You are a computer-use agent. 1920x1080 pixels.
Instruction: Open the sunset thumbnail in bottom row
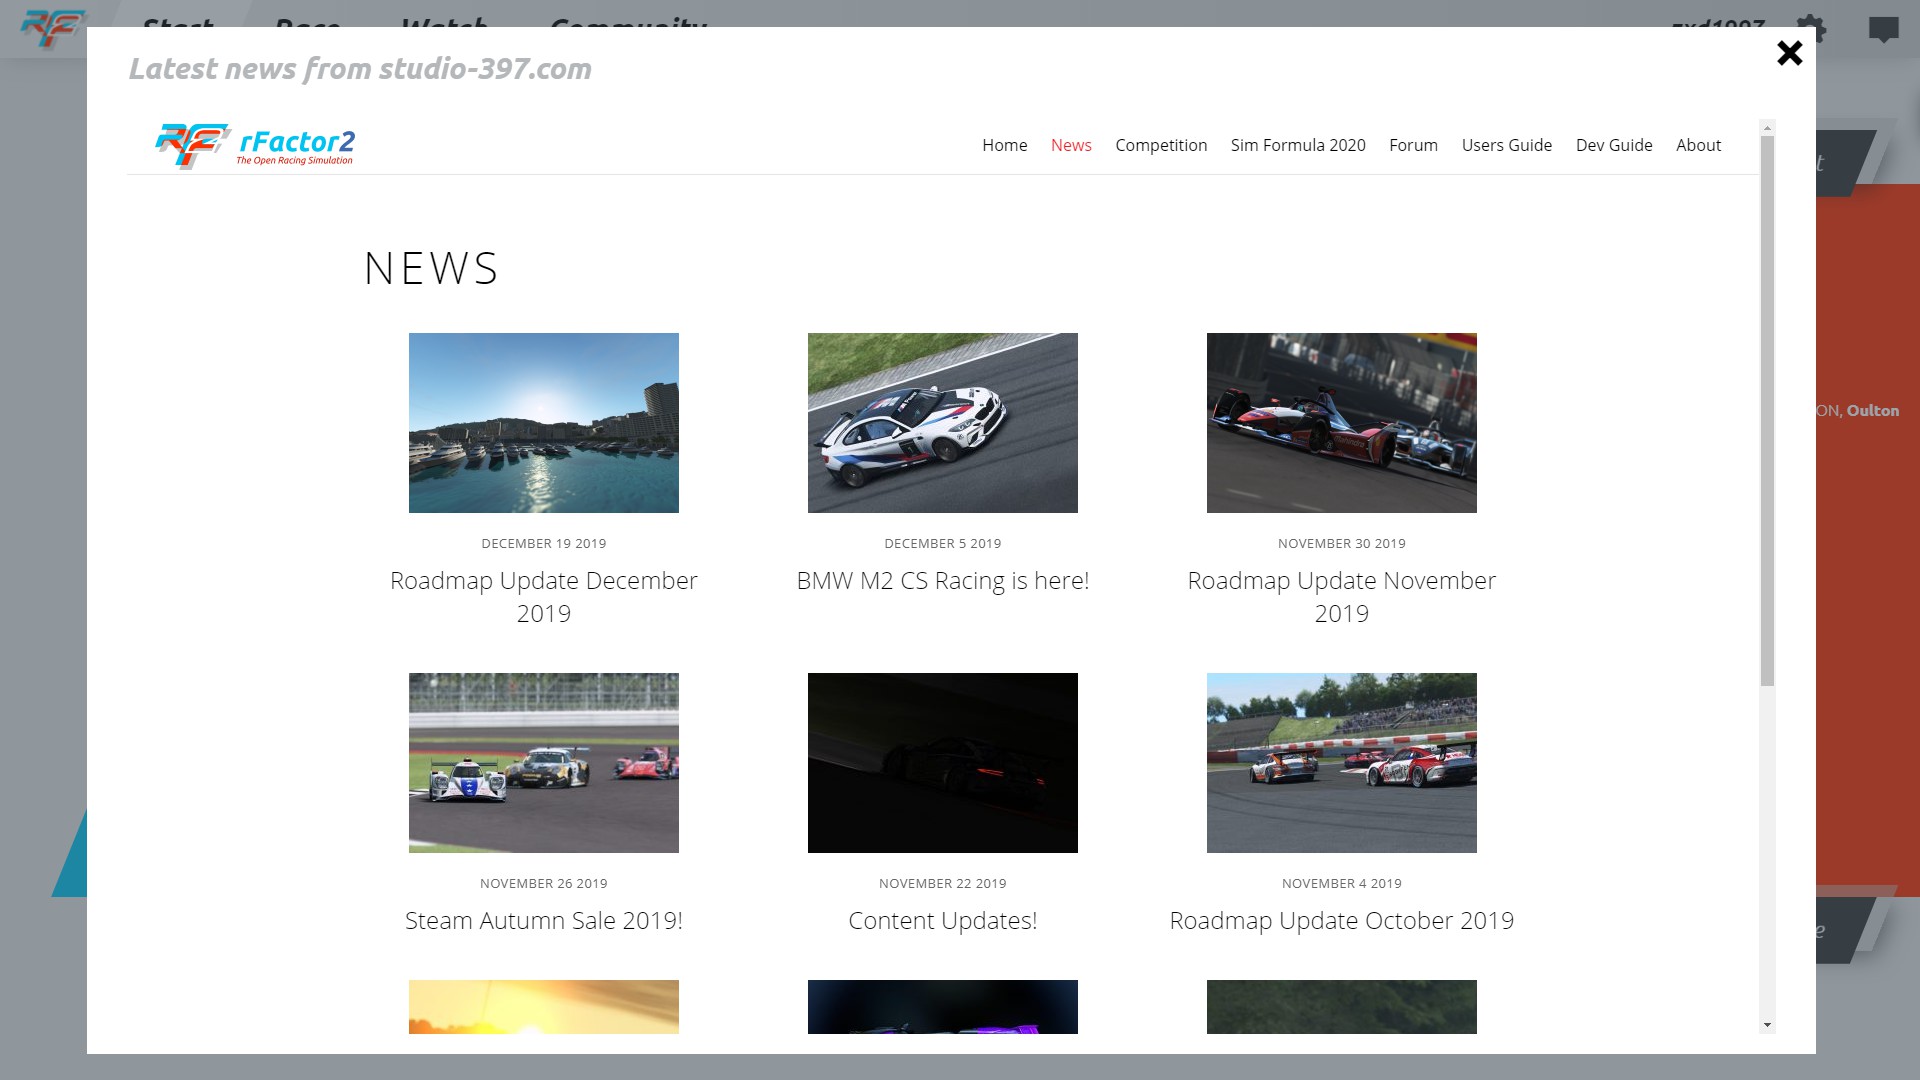(x=544, y=1007)
